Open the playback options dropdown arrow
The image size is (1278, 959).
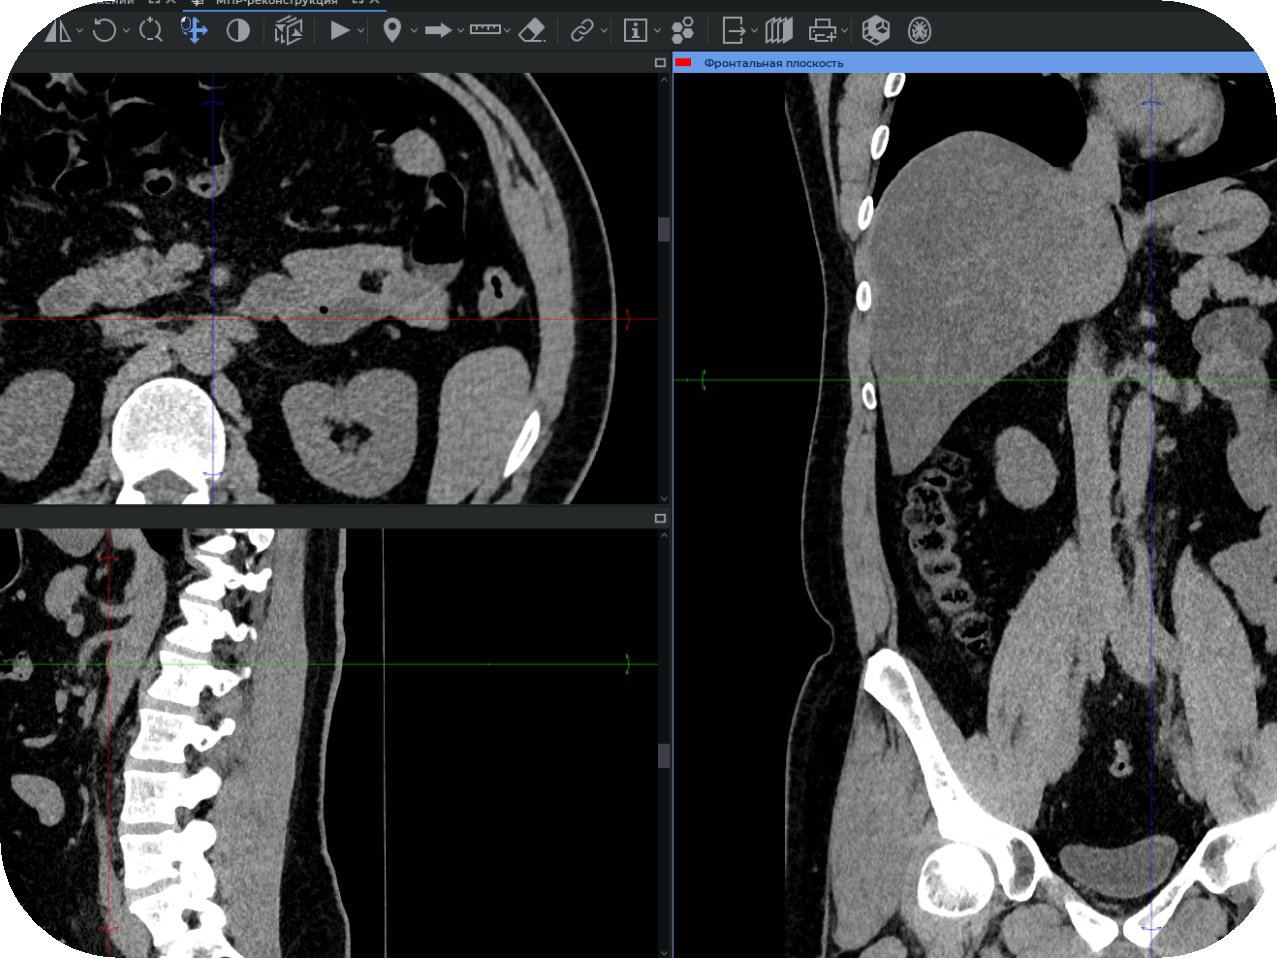point(360,31)
